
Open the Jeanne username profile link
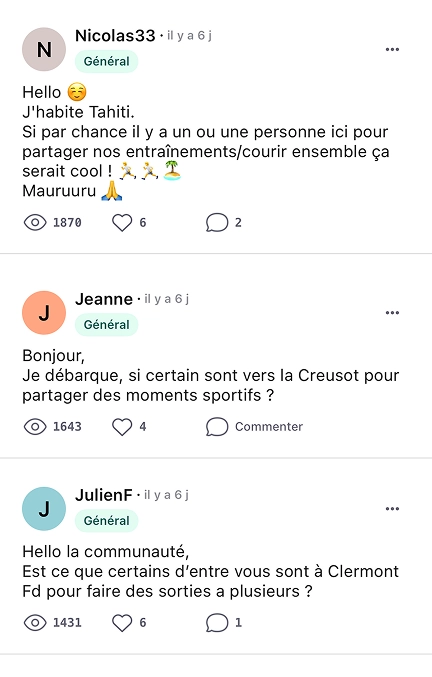pyautogui.click(x=104, y=299)
